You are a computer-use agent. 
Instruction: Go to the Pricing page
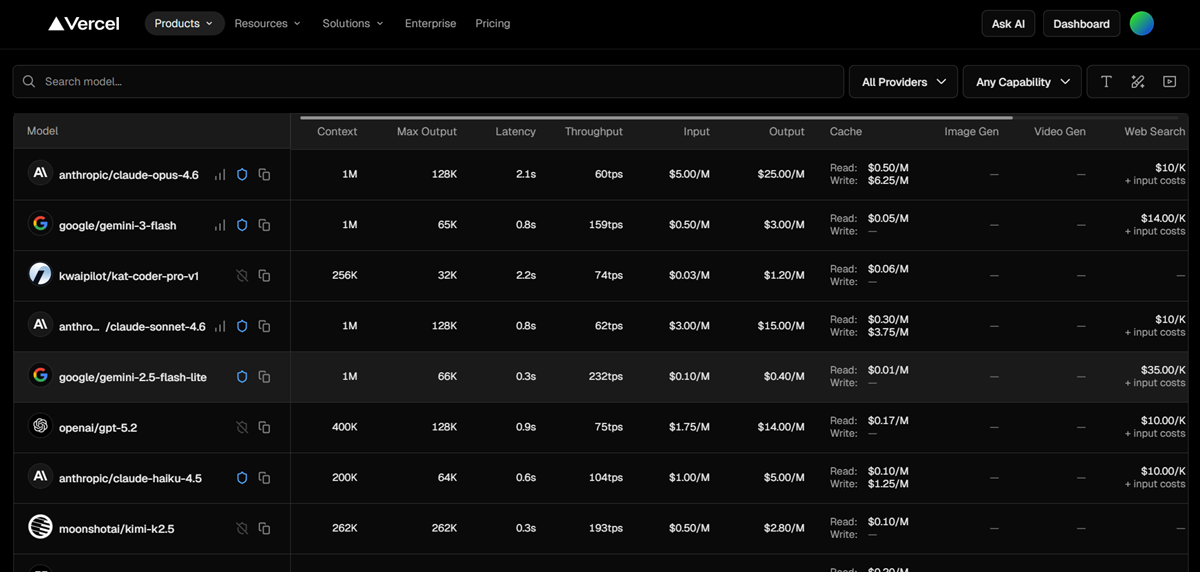[x=492, y=24]
